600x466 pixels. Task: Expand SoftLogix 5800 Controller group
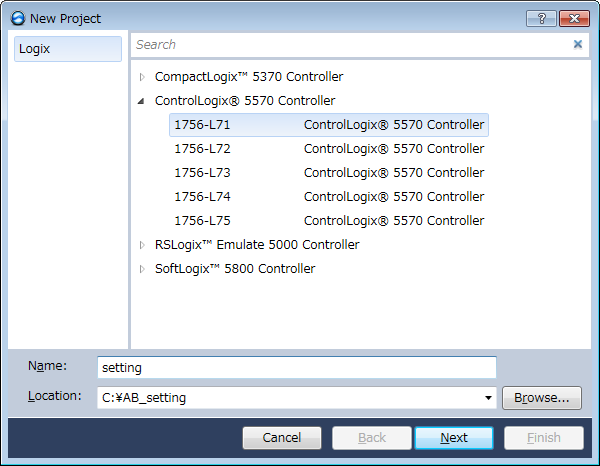[x=142, y=269]
